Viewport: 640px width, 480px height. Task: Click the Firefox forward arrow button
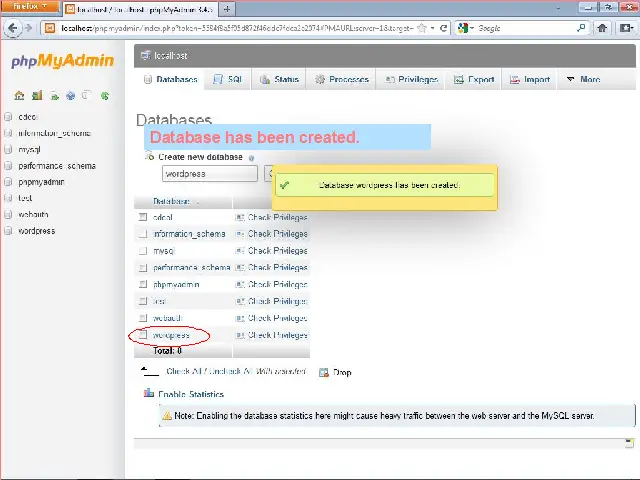(28, 28)
